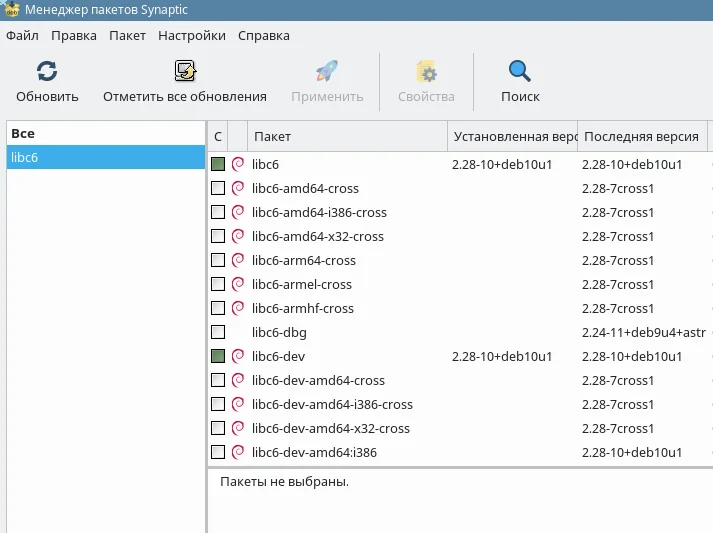The image size is (713, 533).
Task: Click the Обновить reload icon
Action: [x=47, y=71]
